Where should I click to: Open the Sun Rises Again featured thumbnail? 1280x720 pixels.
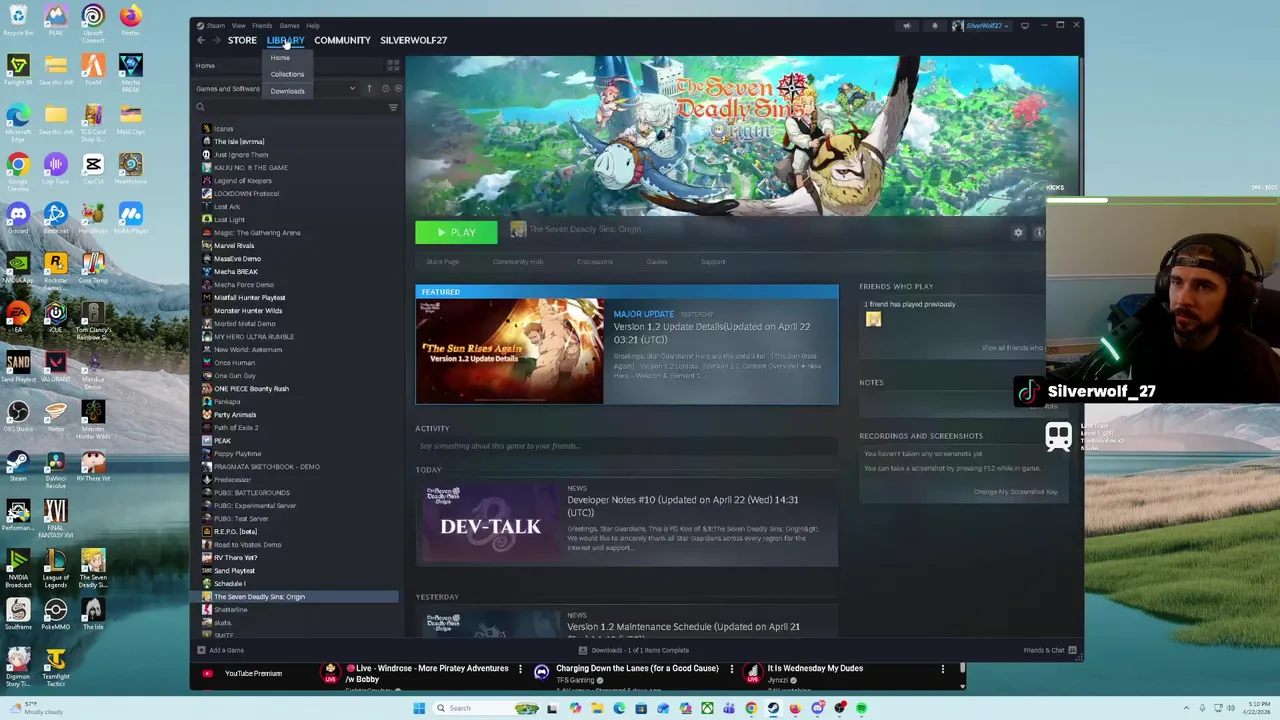tap(510, 351)
